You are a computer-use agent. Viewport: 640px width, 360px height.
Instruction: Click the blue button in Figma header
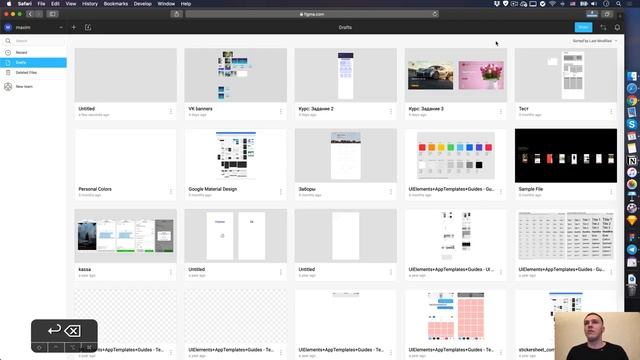[583, 27]
